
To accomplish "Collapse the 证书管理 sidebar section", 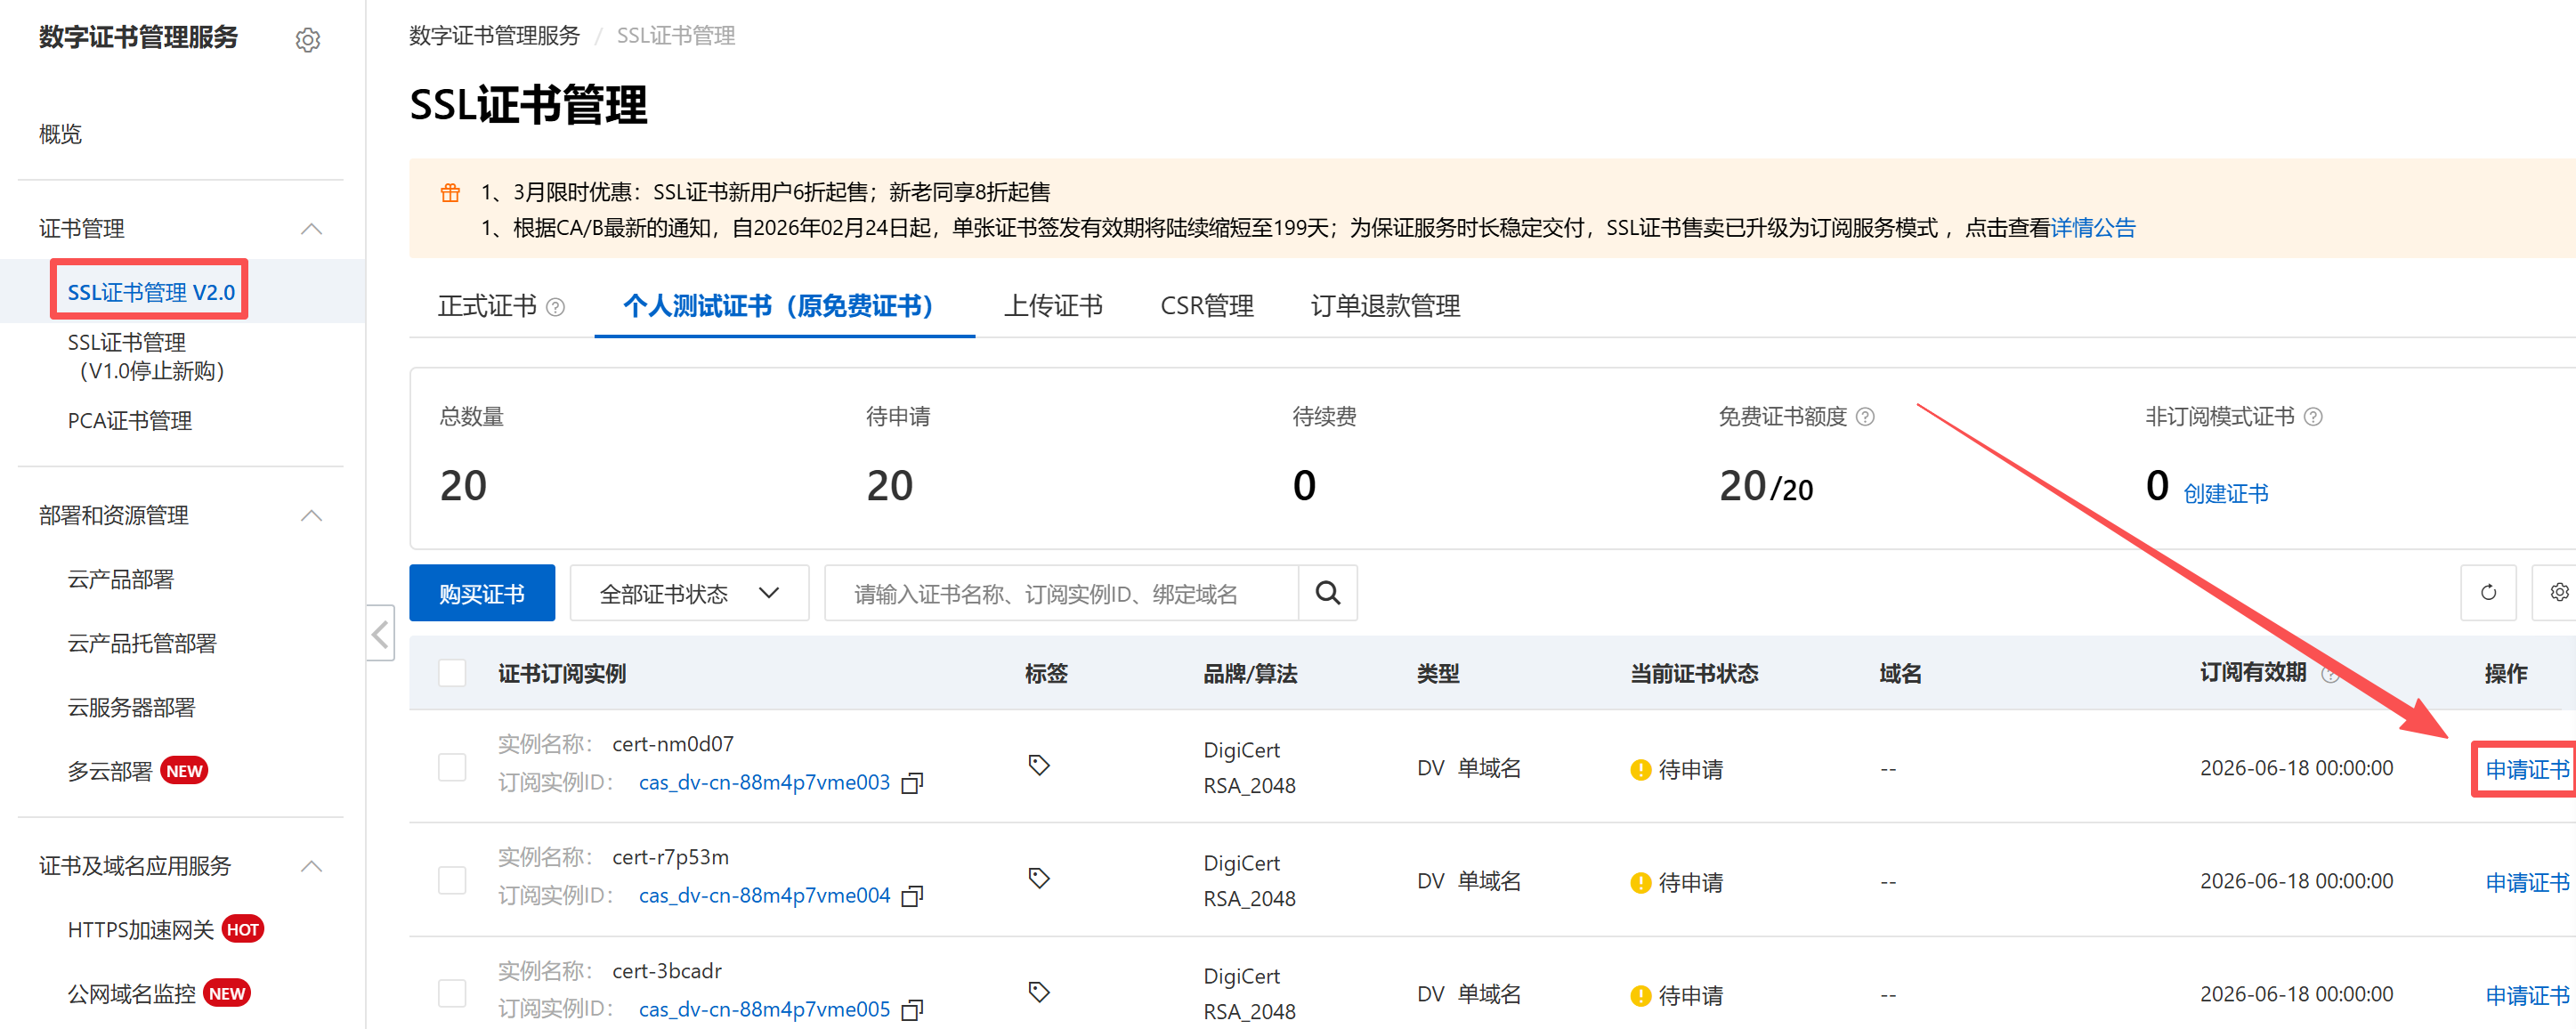I will tap(311, 229).
